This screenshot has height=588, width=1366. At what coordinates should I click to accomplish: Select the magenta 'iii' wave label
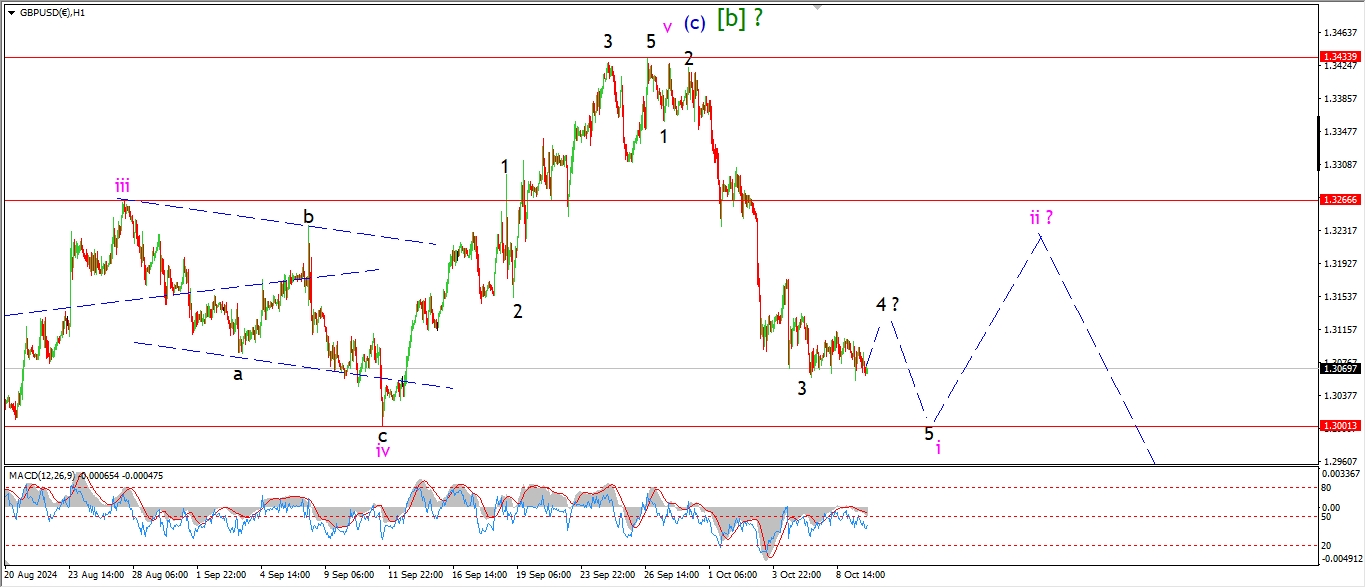[121, 185]
